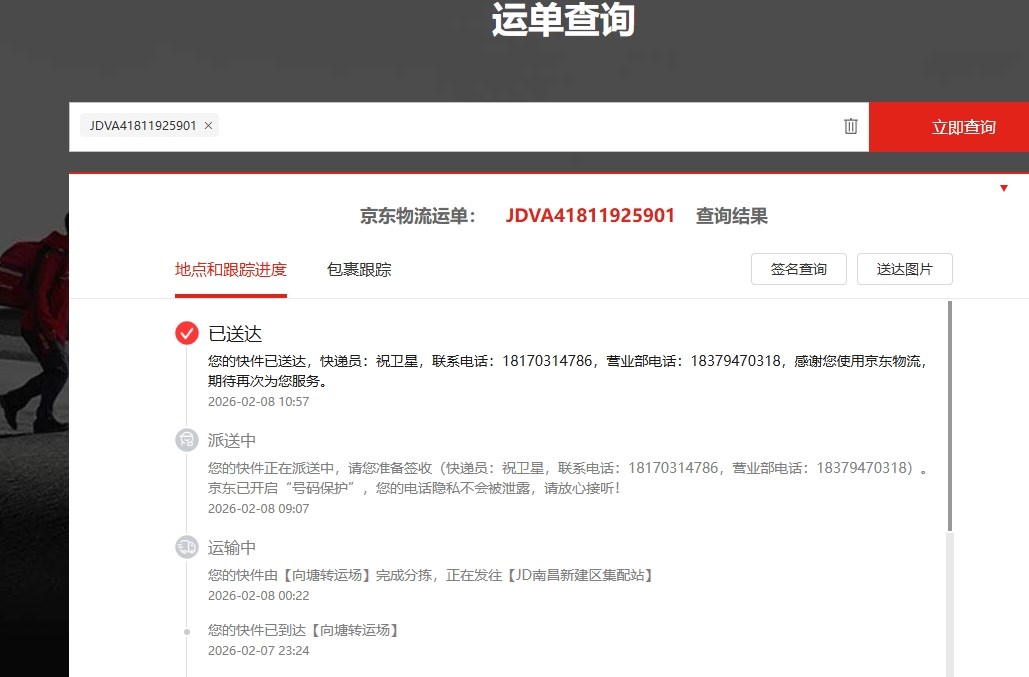
Task: Click branch phone 18379470318 in 派送中 entry
Action: tap(864, 468)
